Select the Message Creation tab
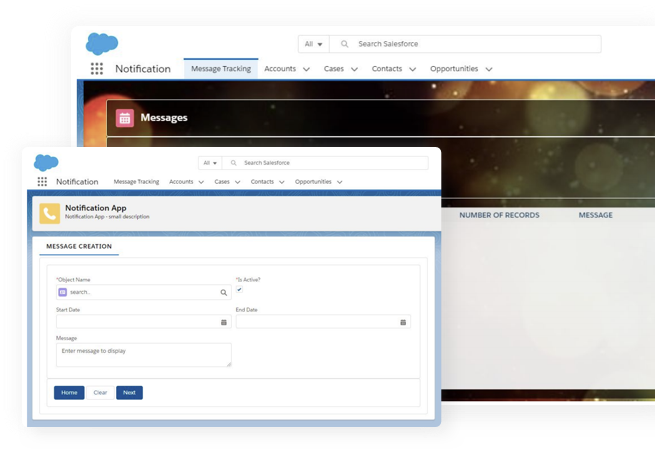The image size is (655, 449). click(x=79, y=246)
